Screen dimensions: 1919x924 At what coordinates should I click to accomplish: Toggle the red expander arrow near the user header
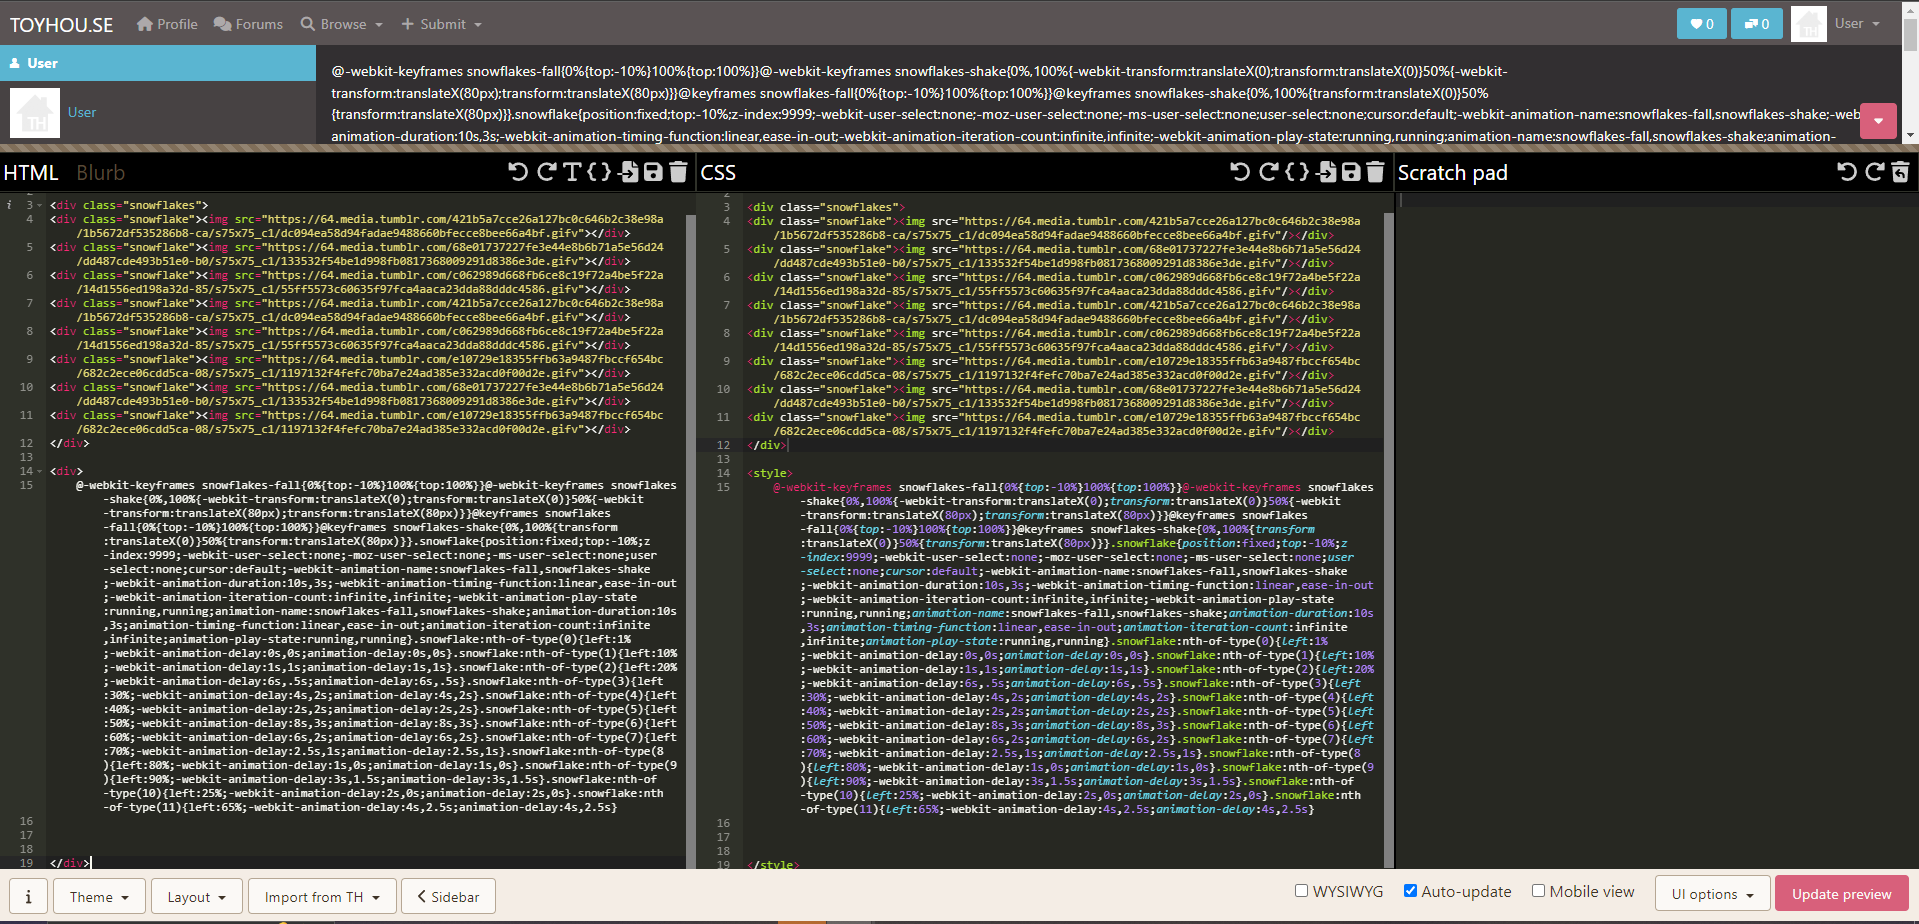tap(1878, 120)
